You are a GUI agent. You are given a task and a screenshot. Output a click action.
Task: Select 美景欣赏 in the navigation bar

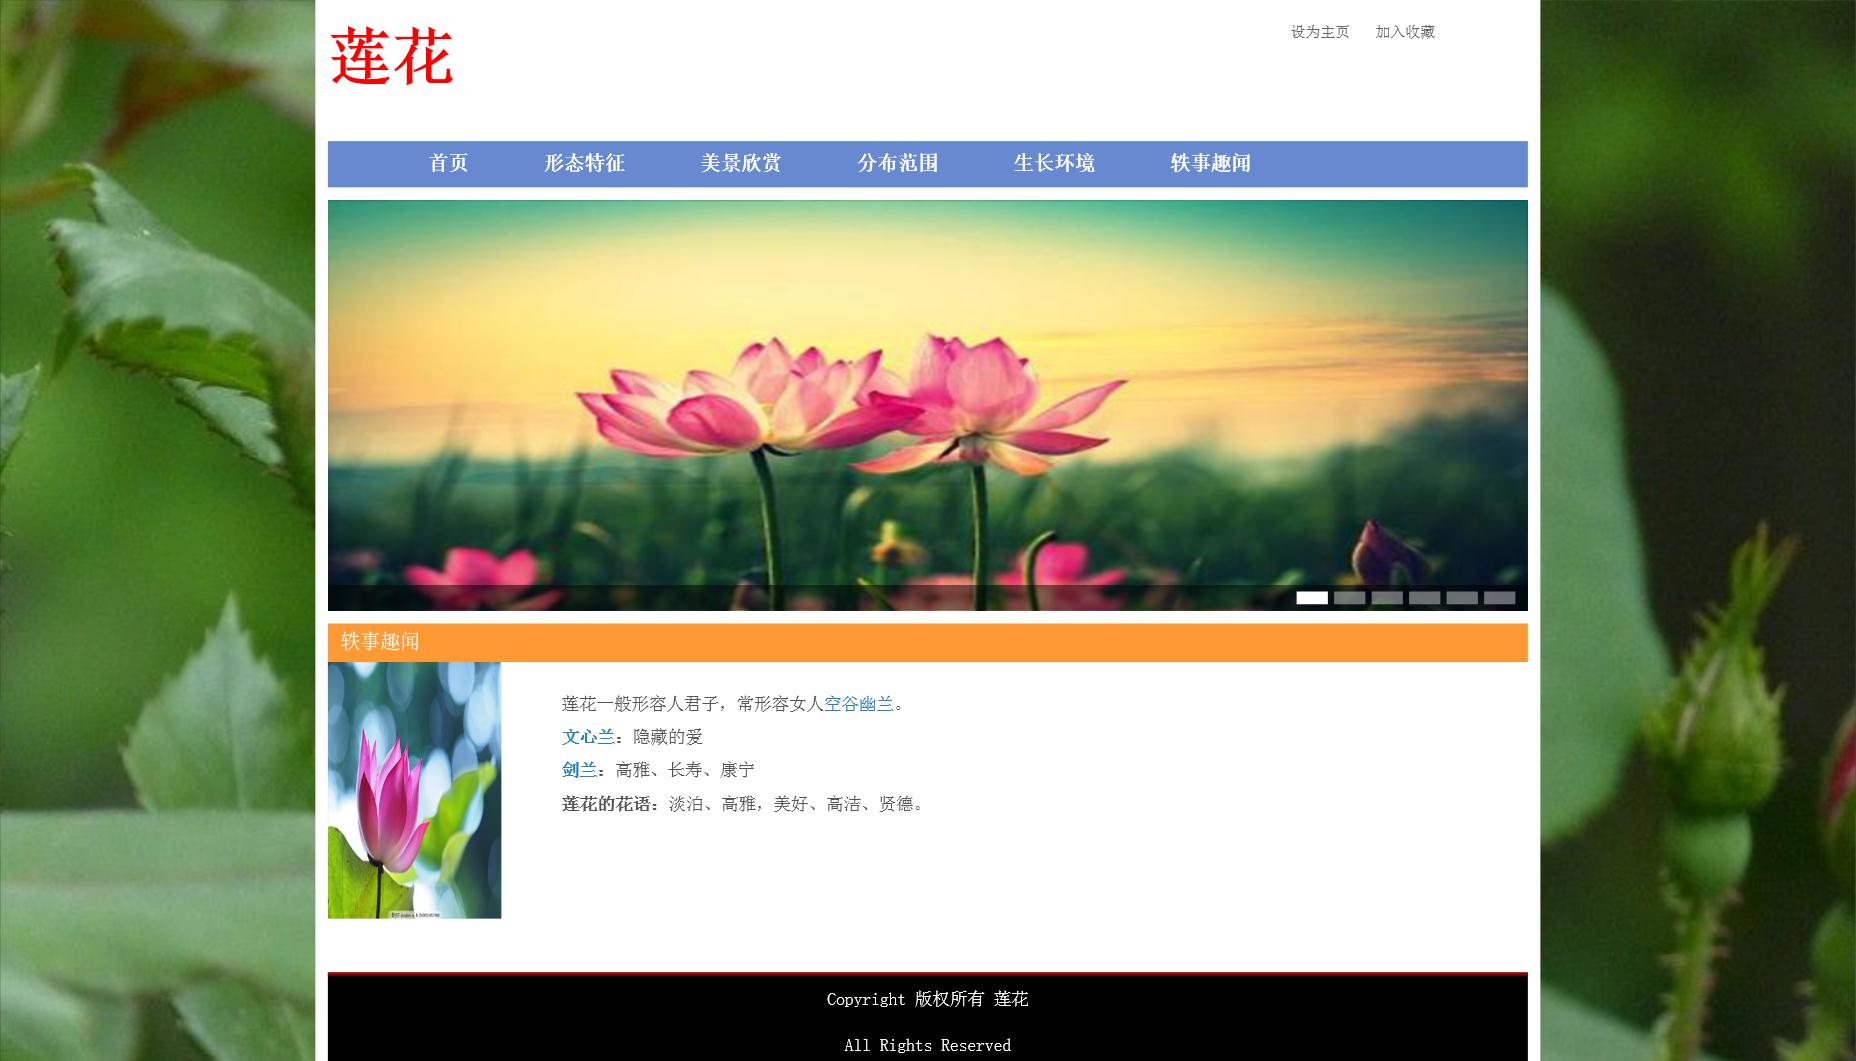[740, 163]
